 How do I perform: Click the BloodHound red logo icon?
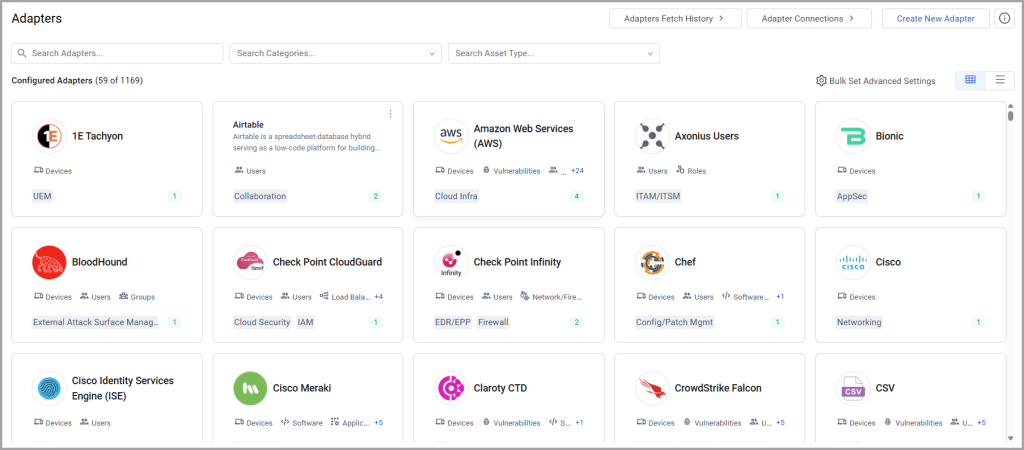(49, 262)
